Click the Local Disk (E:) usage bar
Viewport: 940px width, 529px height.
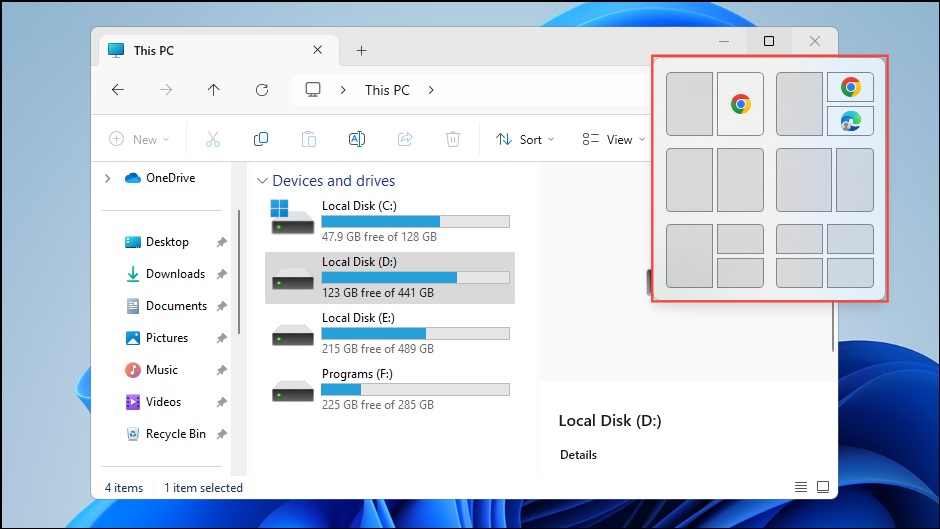415,333
